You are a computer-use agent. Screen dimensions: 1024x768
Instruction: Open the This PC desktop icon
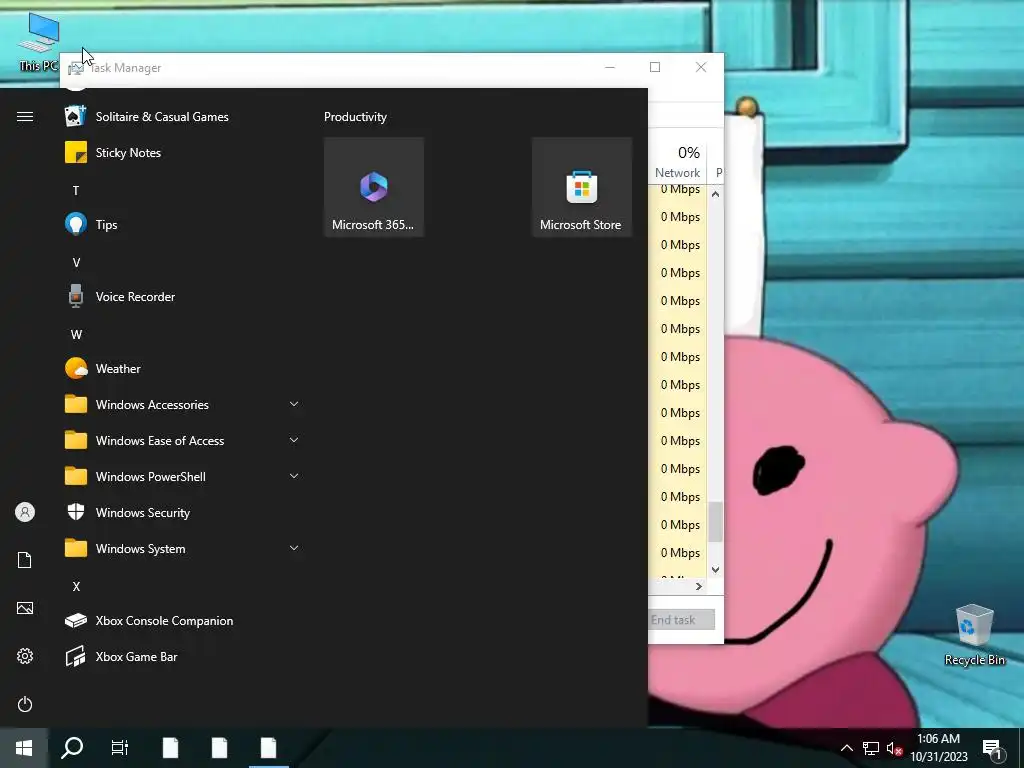coord(39,42)
